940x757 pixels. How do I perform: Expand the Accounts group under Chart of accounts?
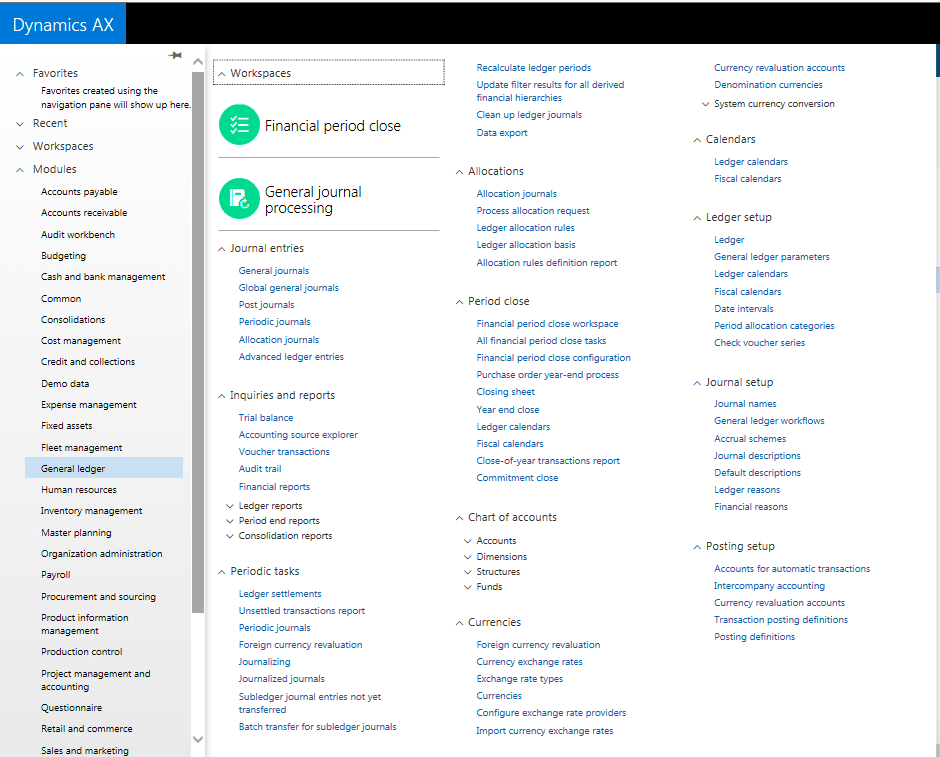[x=467, y=541]
